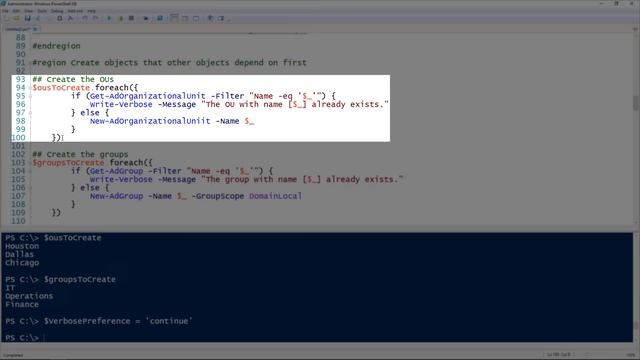Open the Tools menu
Image resolution: width=640 pixels, height=360 pixels.
click(x=42, y=11)
